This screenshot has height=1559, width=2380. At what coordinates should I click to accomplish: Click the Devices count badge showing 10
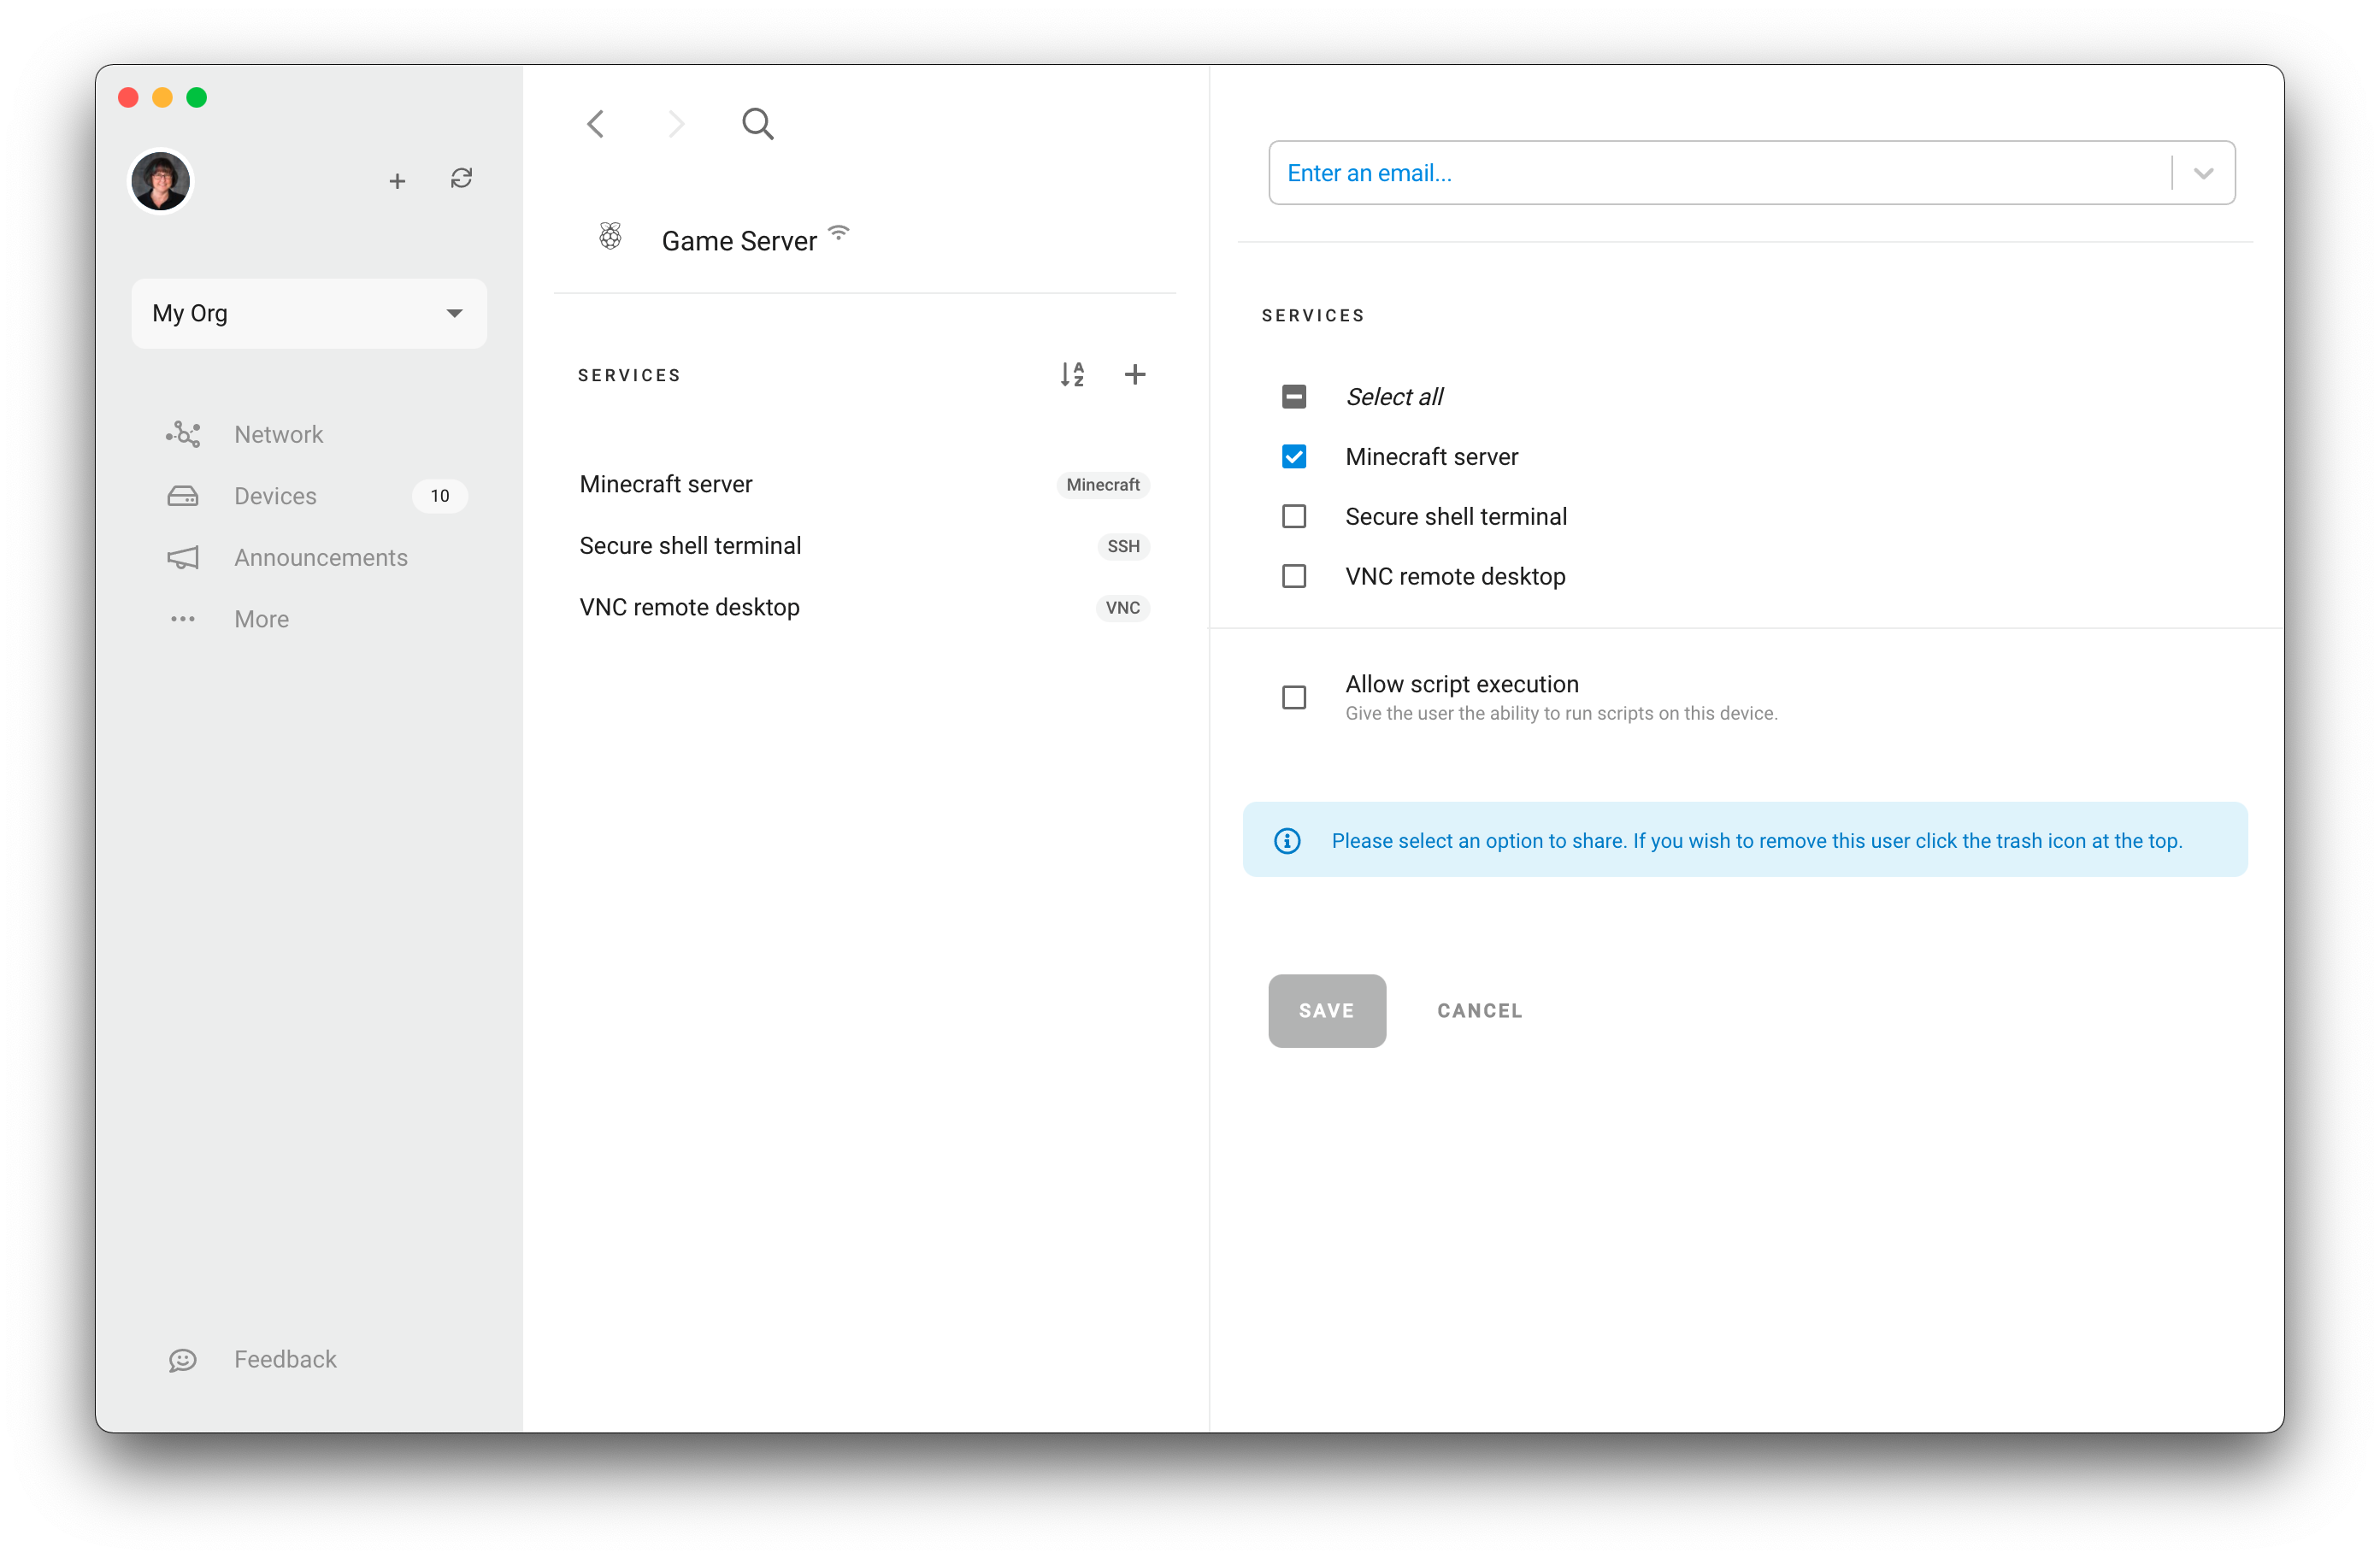coord(440,496)
